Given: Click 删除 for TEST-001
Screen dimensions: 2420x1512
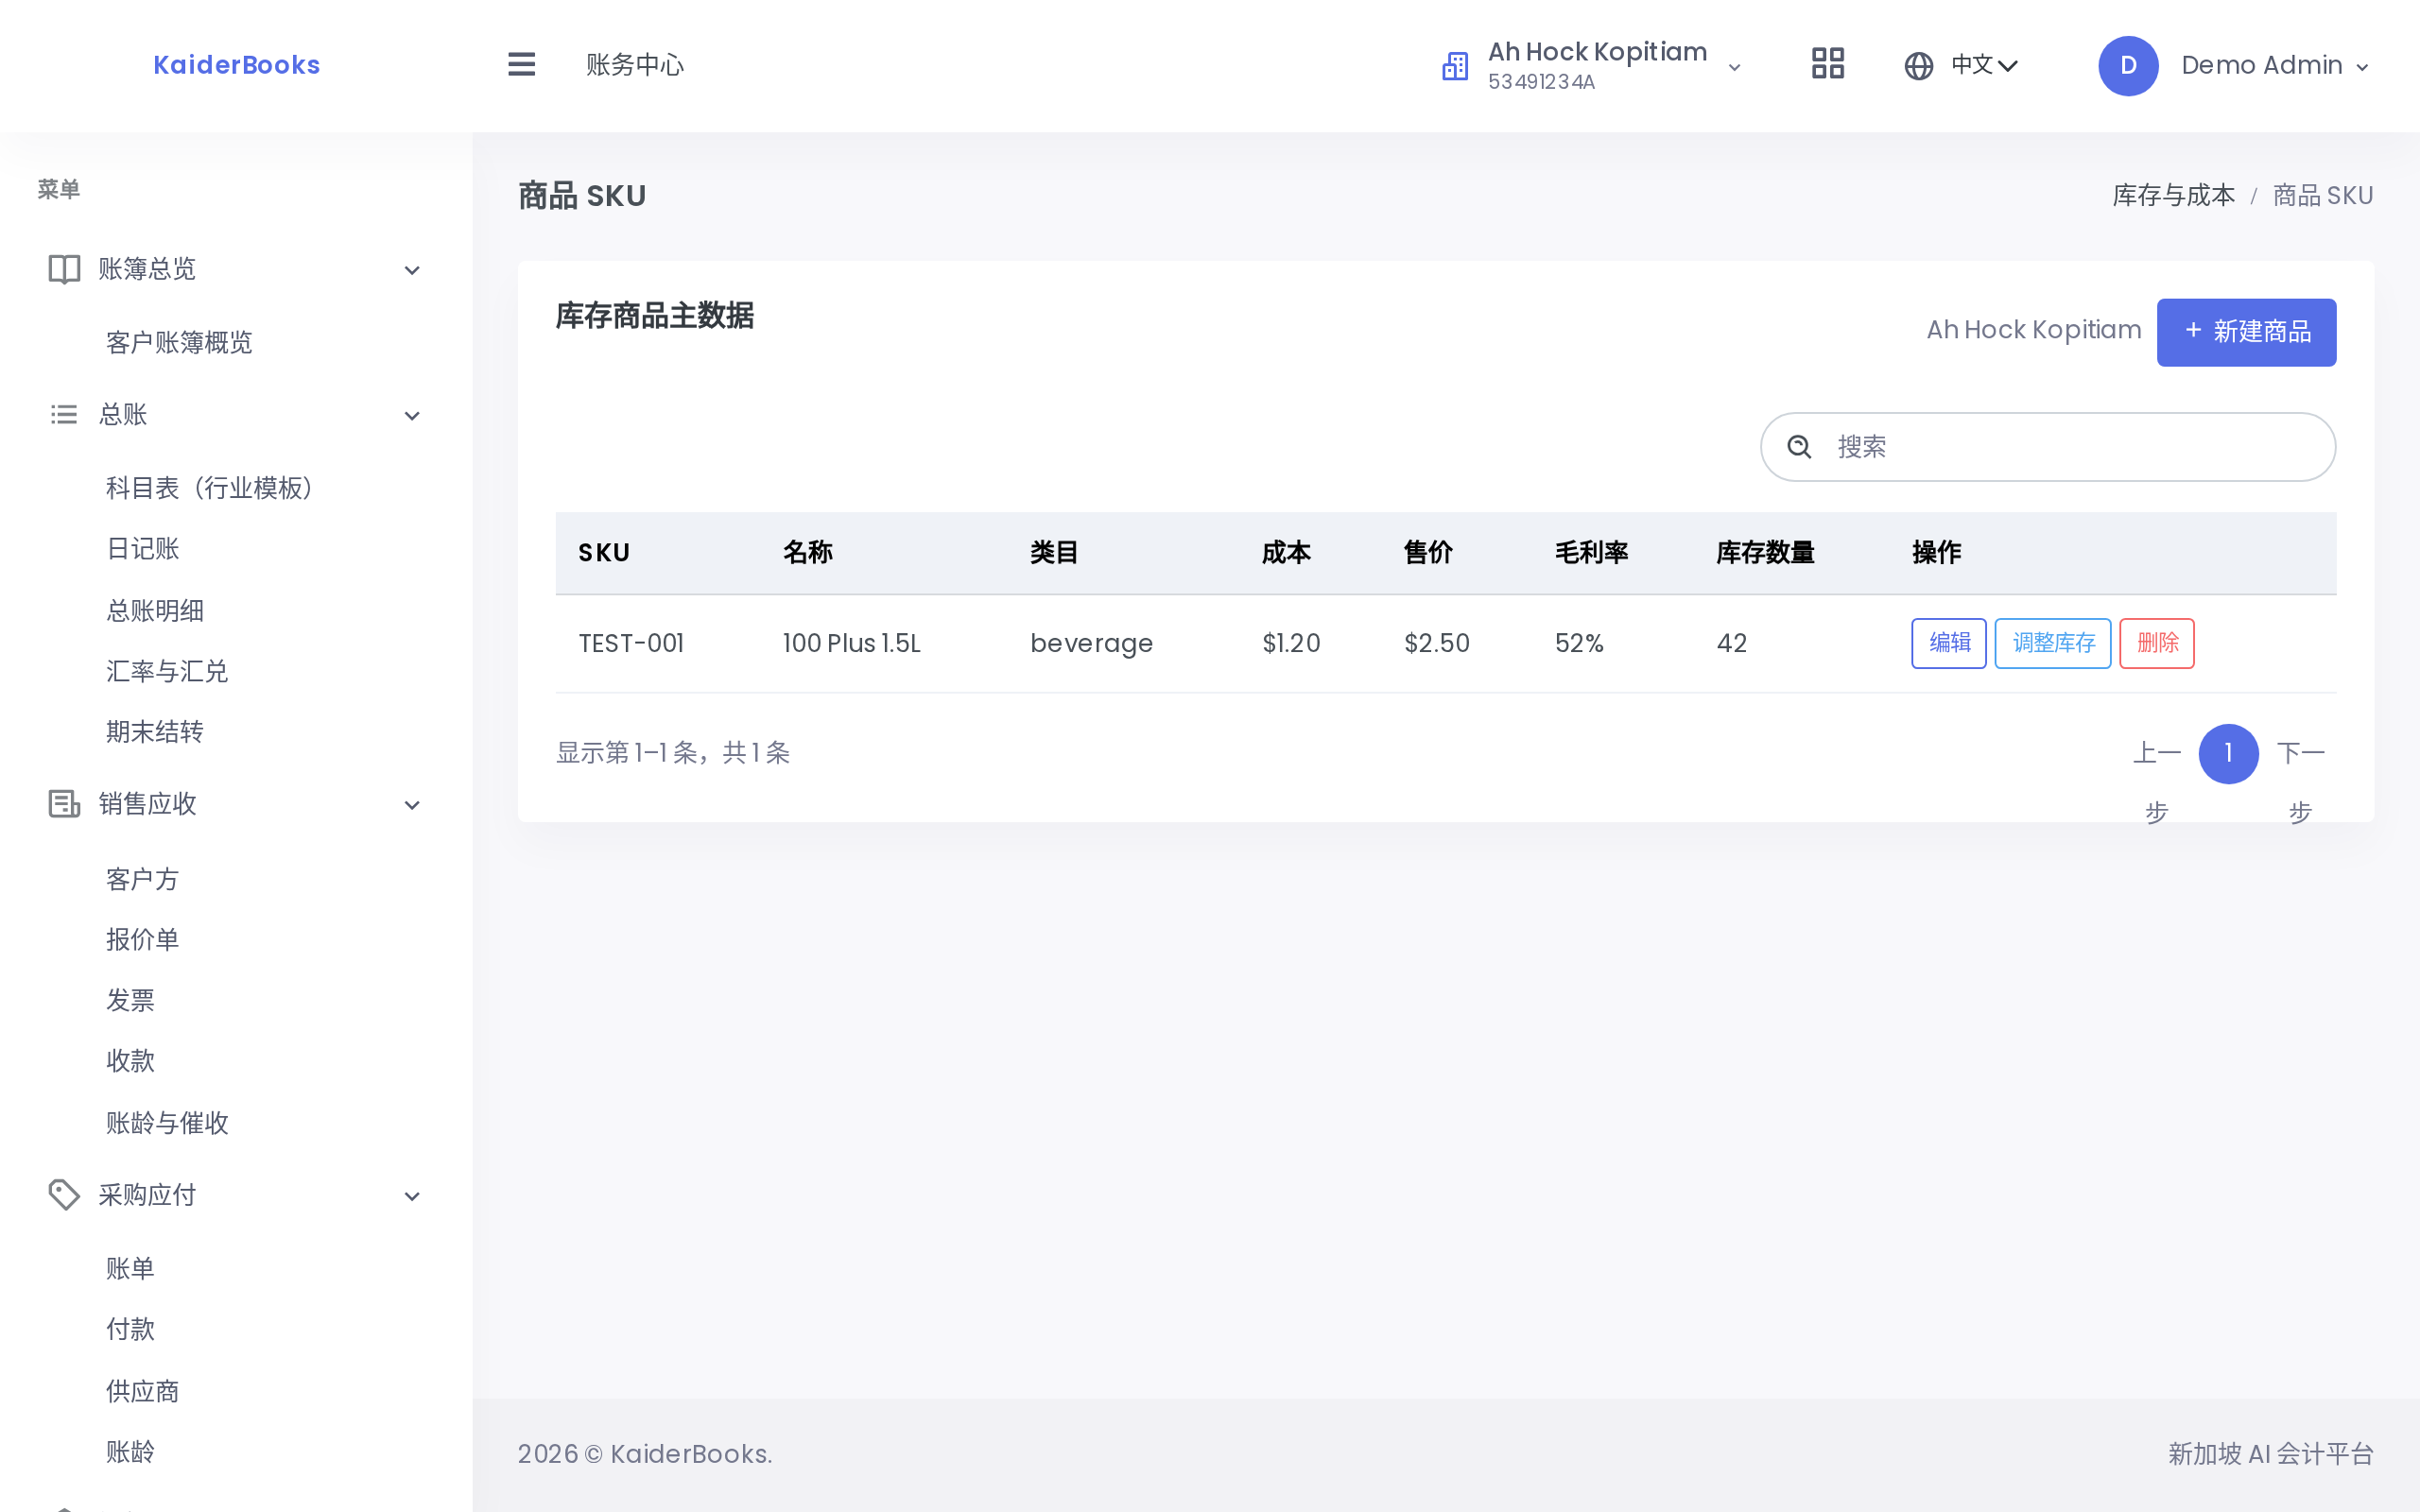Looking at the screenshot, I should [2157, 643].
